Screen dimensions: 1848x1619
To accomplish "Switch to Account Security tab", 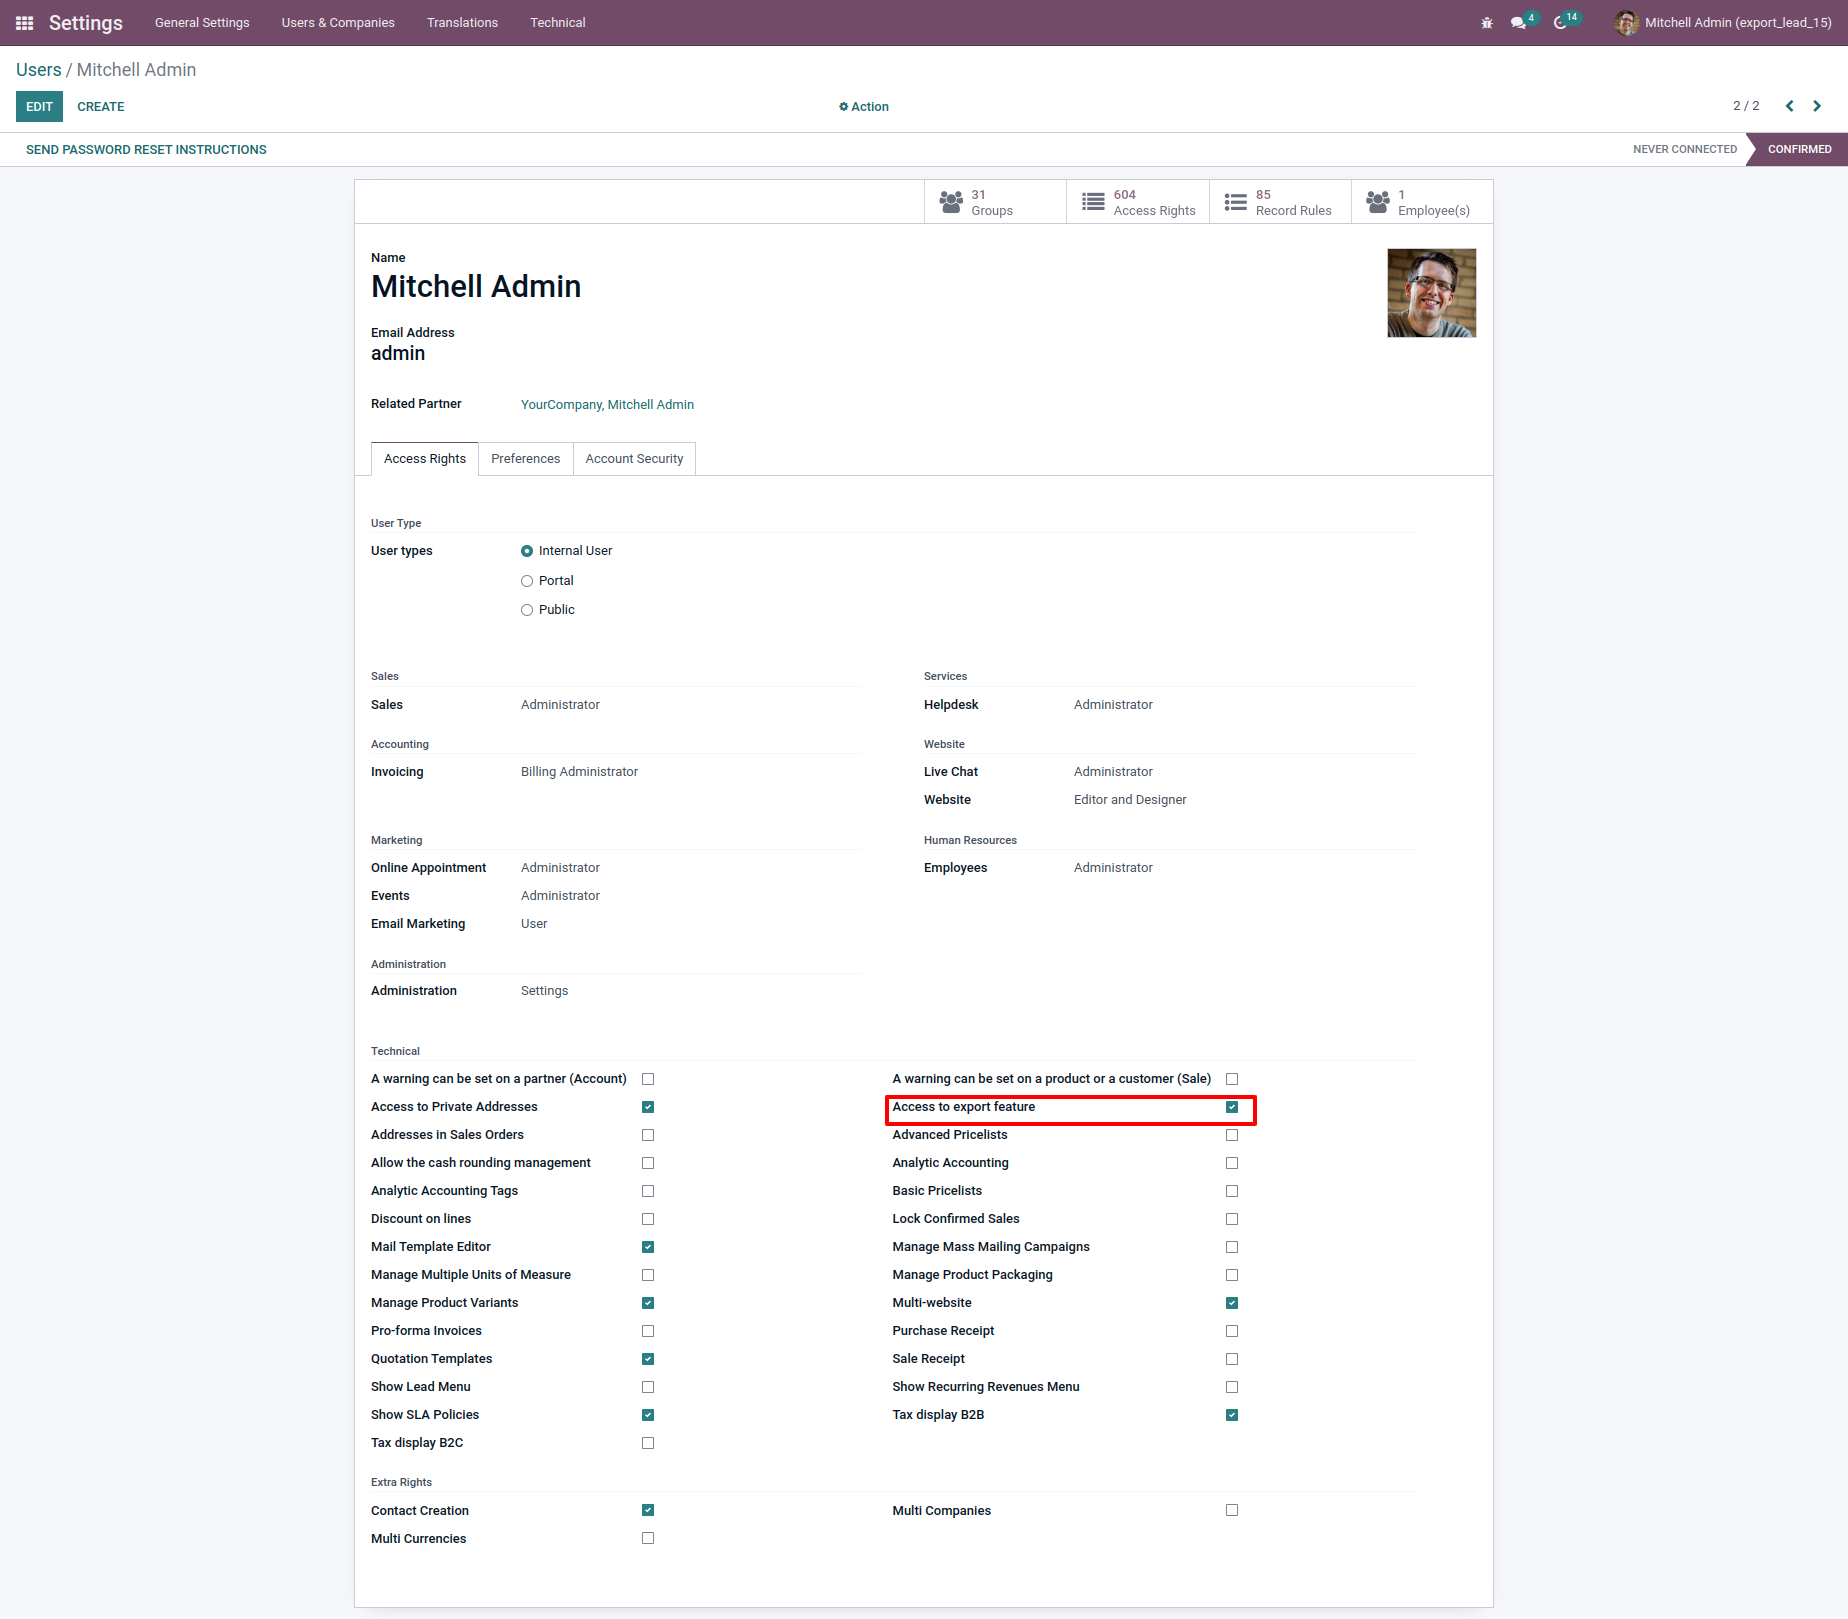I will [634, 458].
